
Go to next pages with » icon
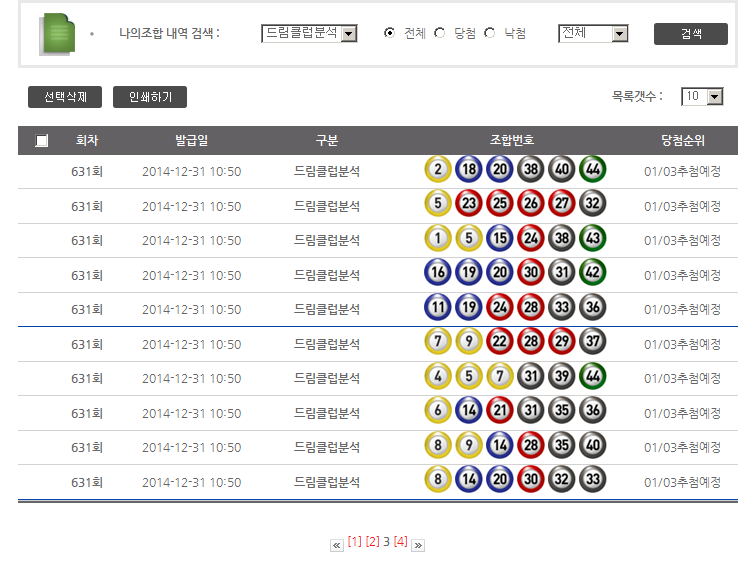(x=418, y=545)
